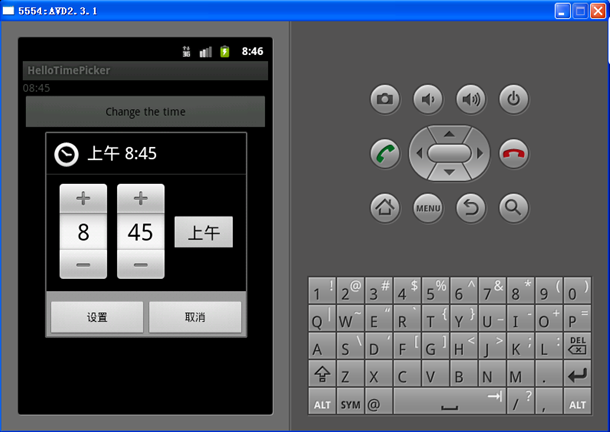Click the signal strength icon
The width and height of the screenshot is (610, 432).
click(205, 52)
